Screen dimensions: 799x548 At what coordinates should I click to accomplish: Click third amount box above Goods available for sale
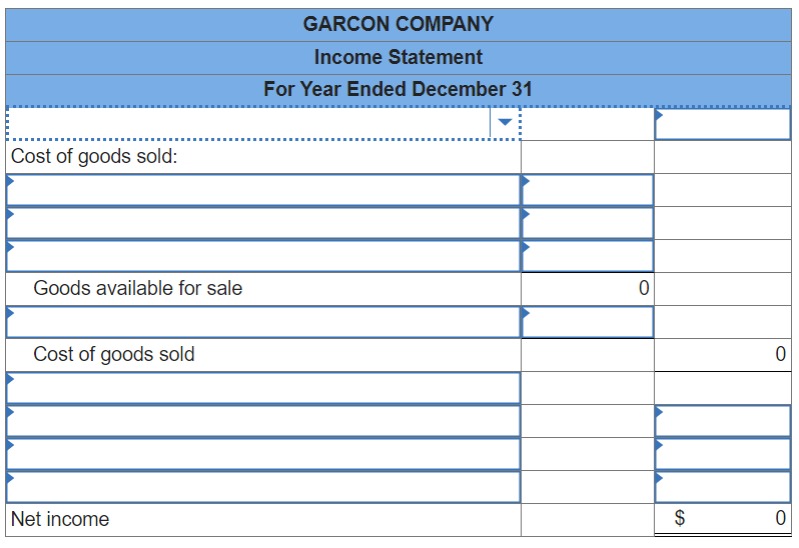tap(588, 256)
